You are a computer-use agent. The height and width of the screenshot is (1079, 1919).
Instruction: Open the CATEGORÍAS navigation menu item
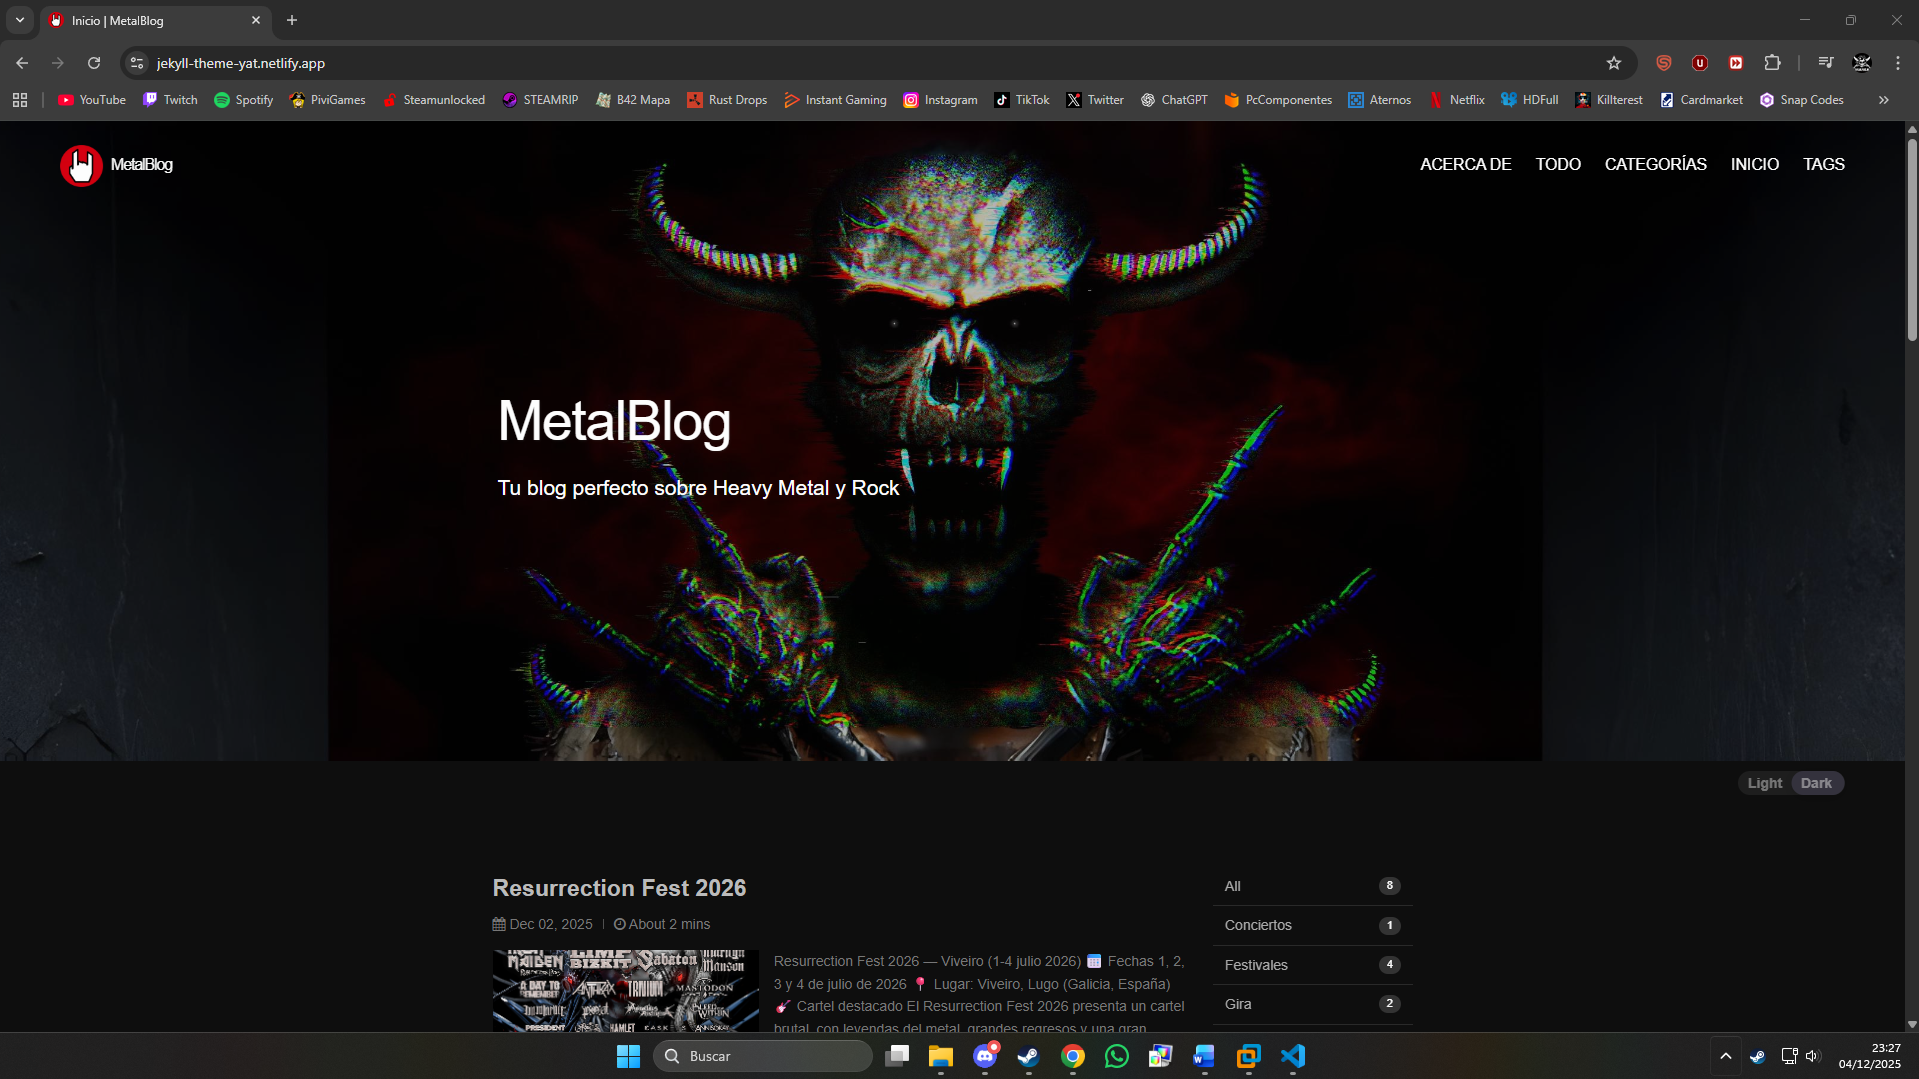click(1655, 164)
